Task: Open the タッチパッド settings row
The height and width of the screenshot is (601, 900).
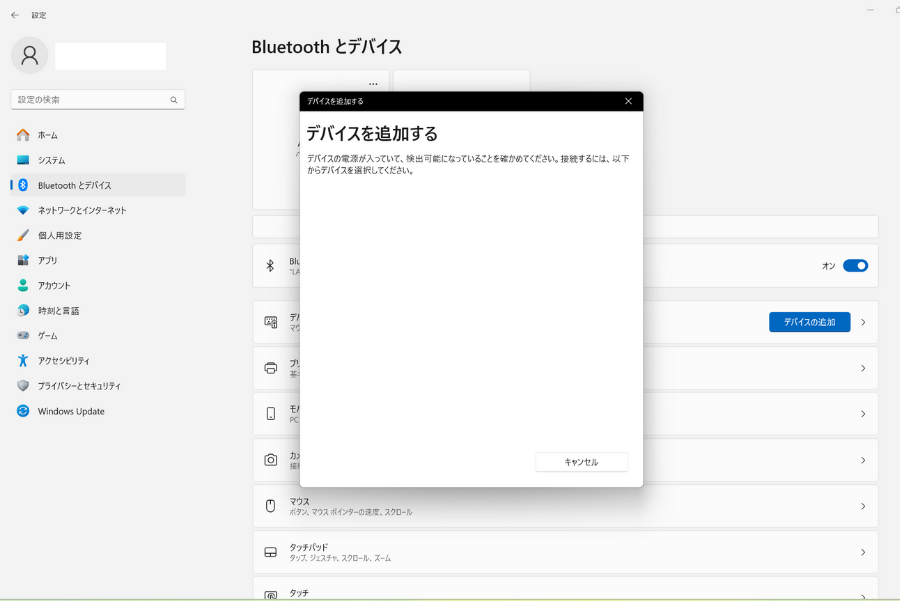Action: pos(565,552)
